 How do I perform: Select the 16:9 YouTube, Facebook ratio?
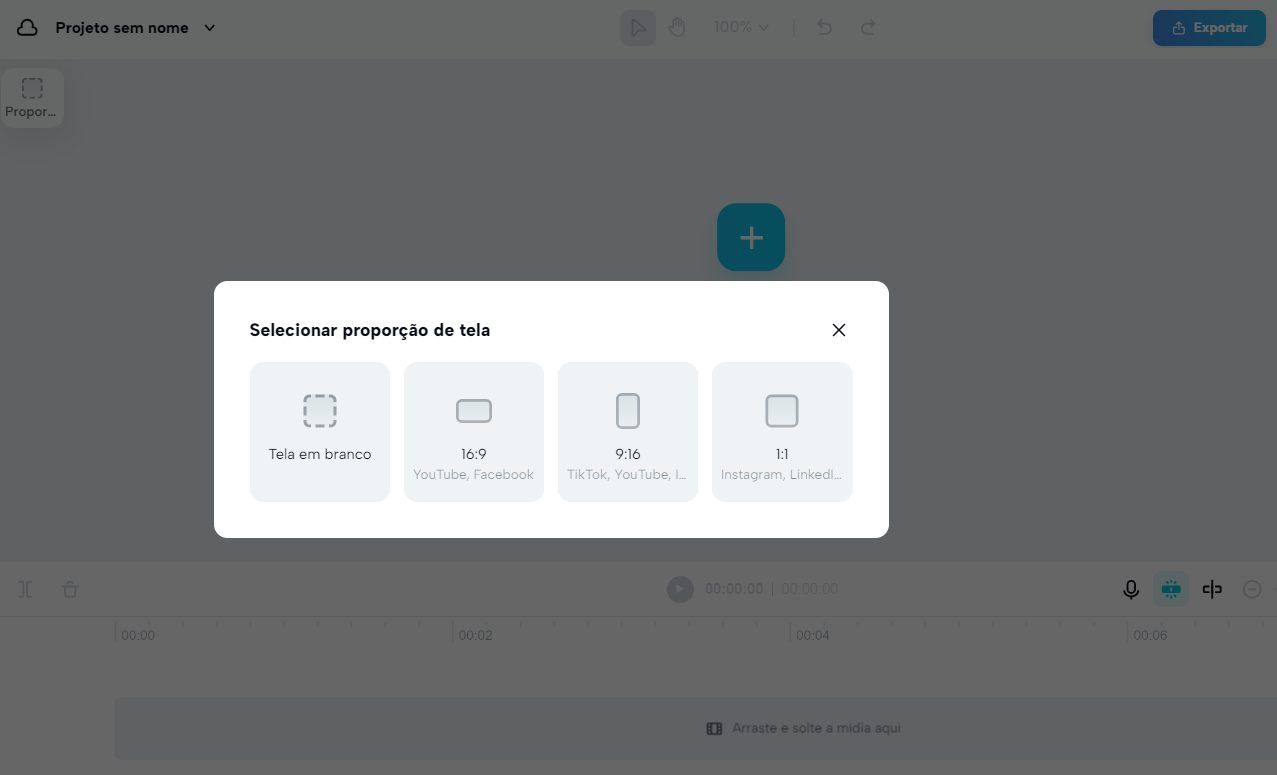[474, 432]
